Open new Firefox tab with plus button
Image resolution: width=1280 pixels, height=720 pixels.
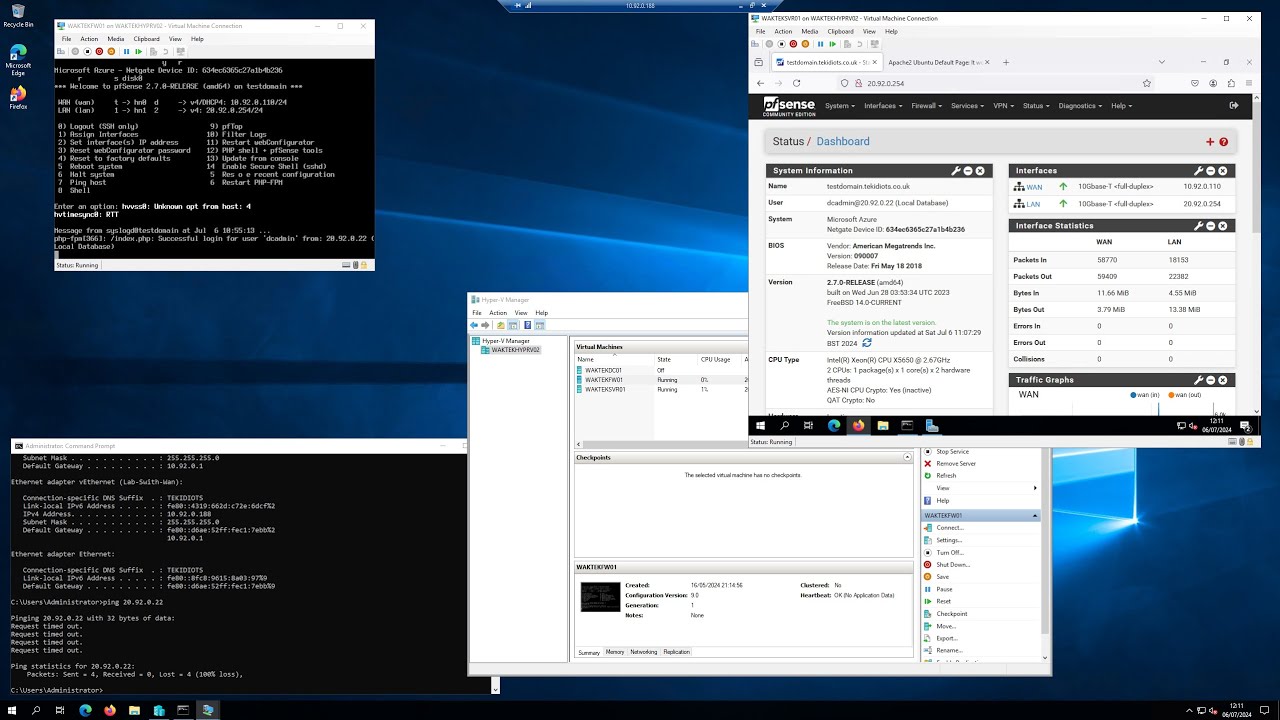tap(1006, 62)
